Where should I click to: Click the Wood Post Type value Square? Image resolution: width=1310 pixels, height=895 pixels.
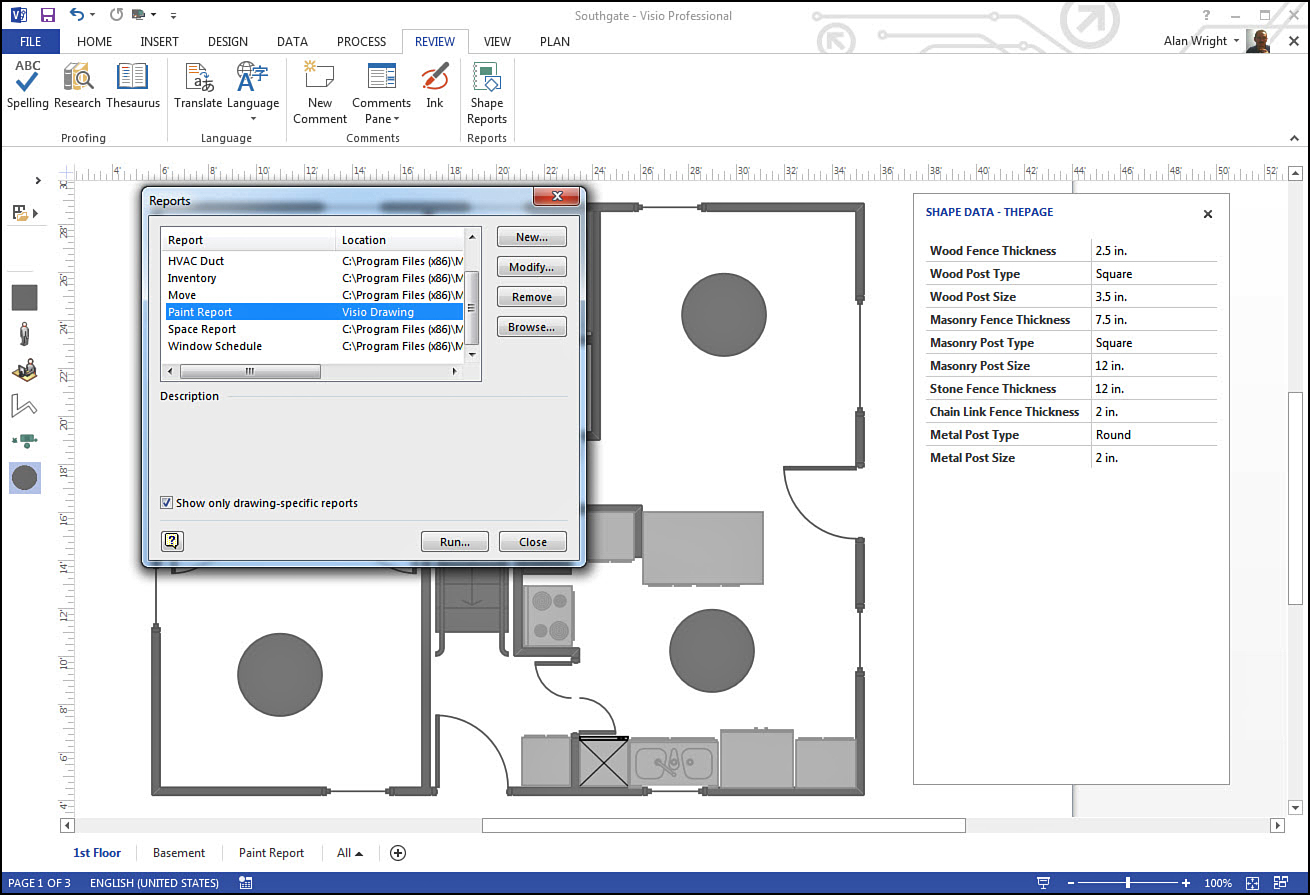pyautogui.click(x=1114, y=274)
